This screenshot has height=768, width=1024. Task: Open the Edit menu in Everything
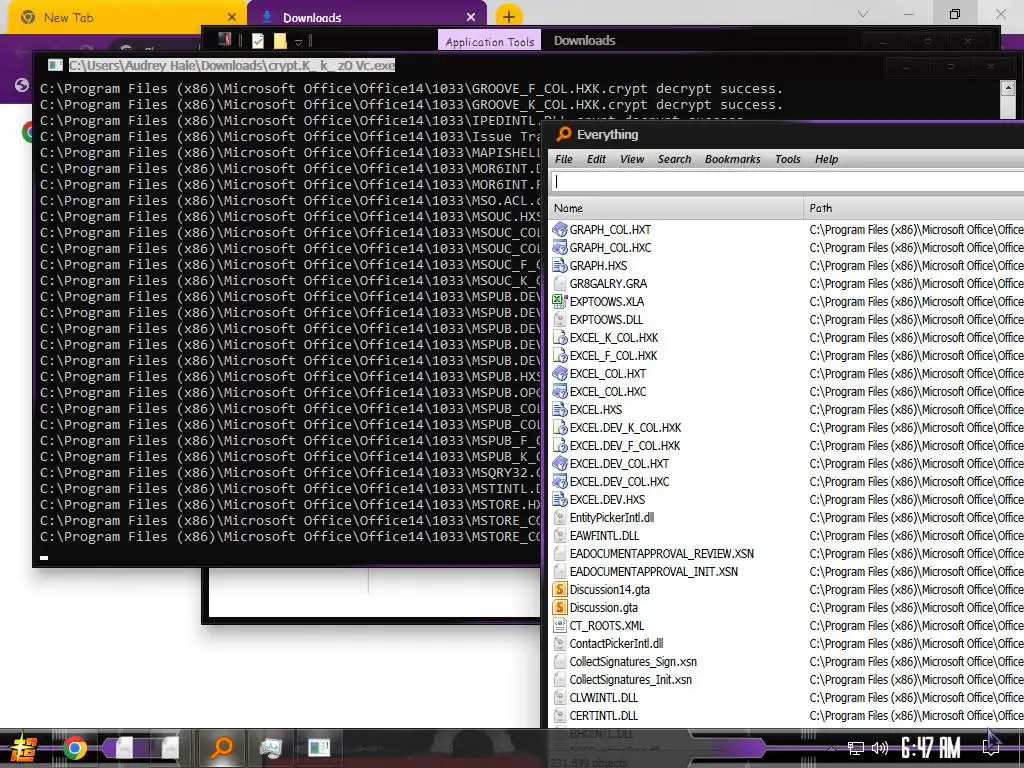[x=596, y=159]
